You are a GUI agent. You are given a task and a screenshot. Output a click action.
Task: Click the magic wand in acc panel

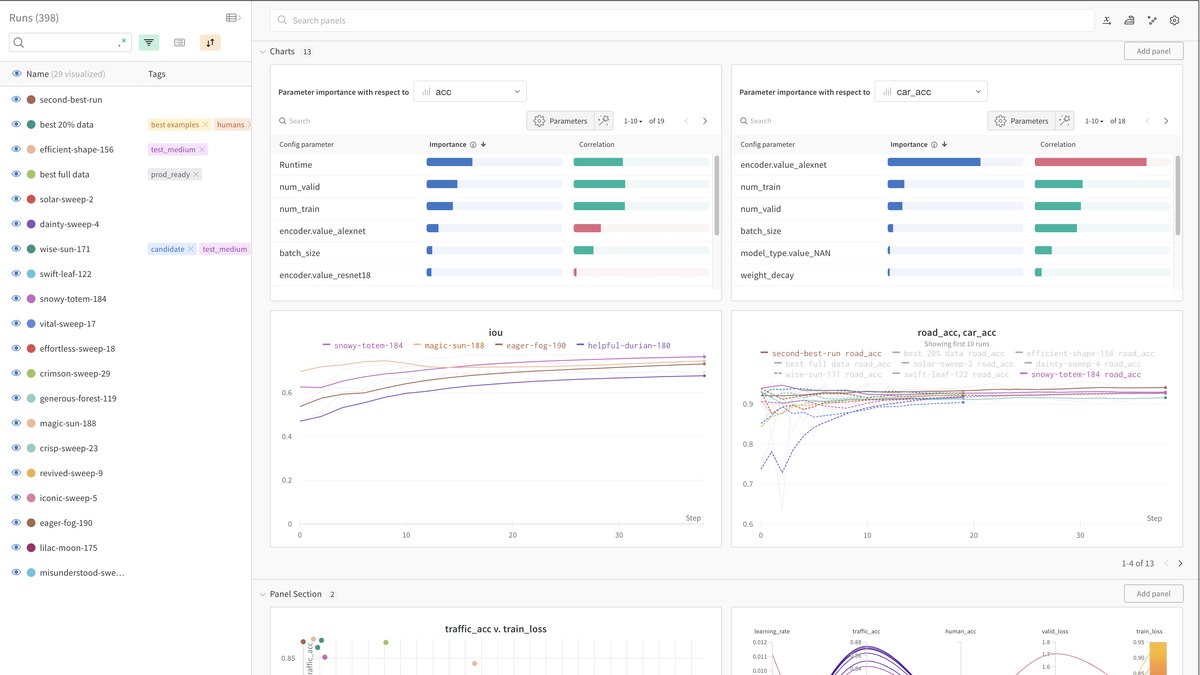point(603,121)
